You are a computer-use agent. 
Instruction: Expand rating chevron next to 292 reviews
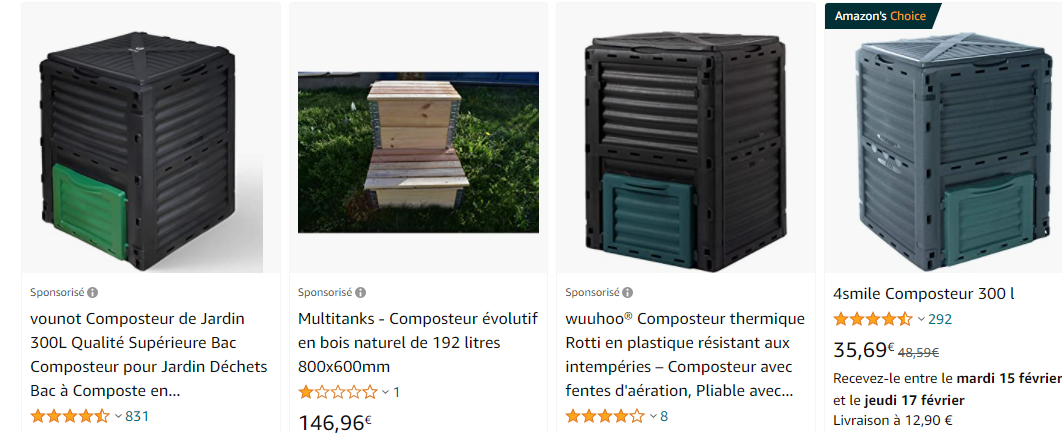pos(921,319)
